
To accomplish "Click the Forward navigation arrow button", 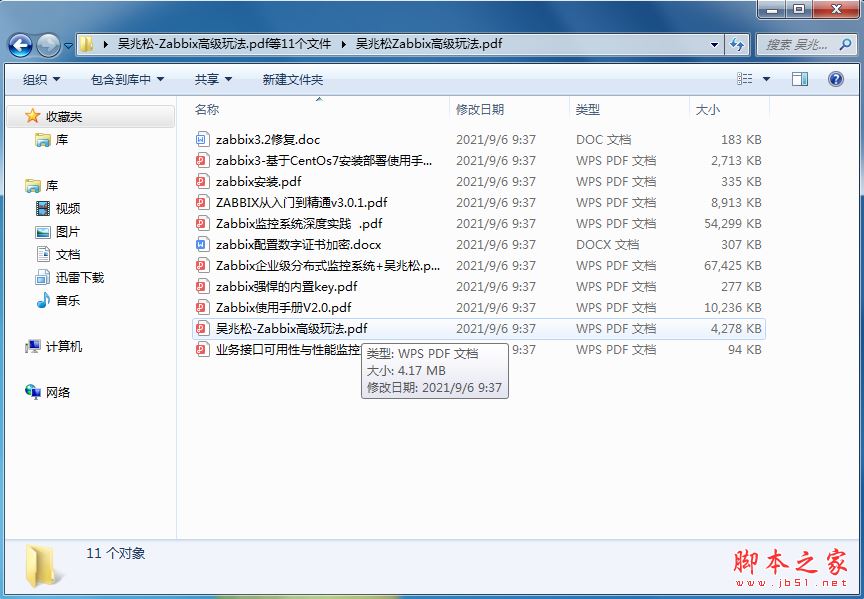I will click(48, 45).
